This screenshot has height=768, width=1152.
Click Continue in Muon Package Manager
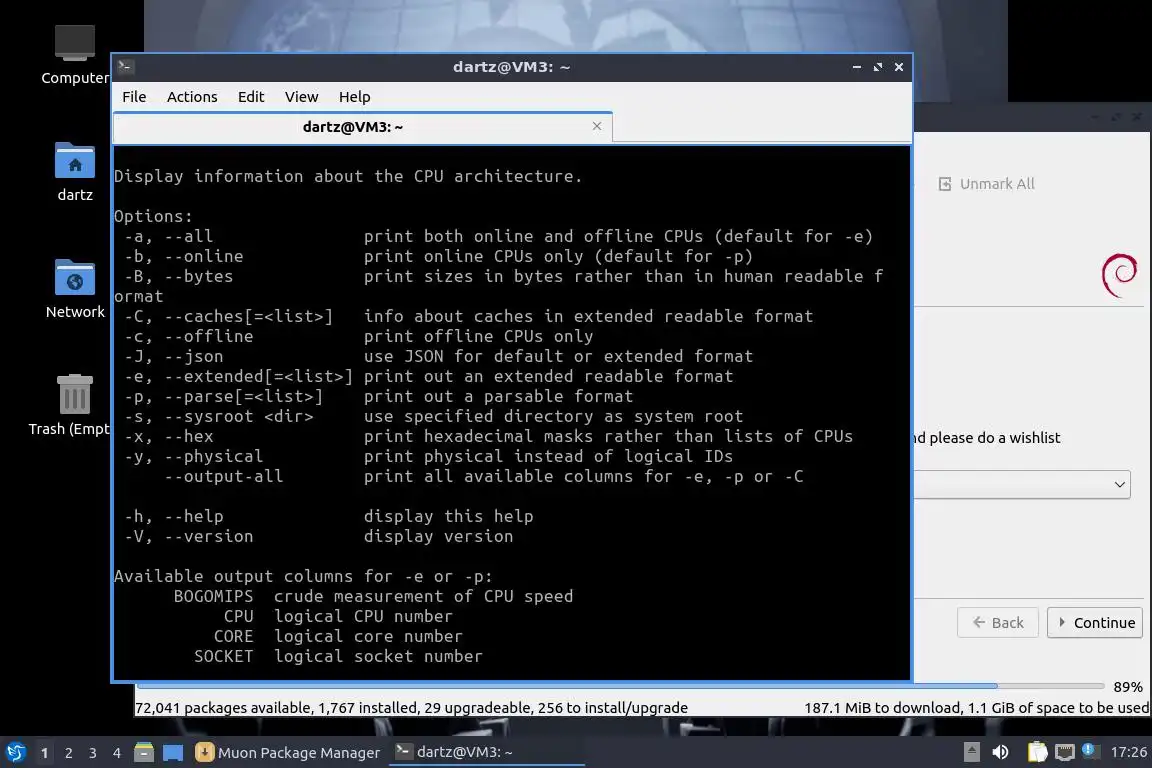[x=1095, y=622]
